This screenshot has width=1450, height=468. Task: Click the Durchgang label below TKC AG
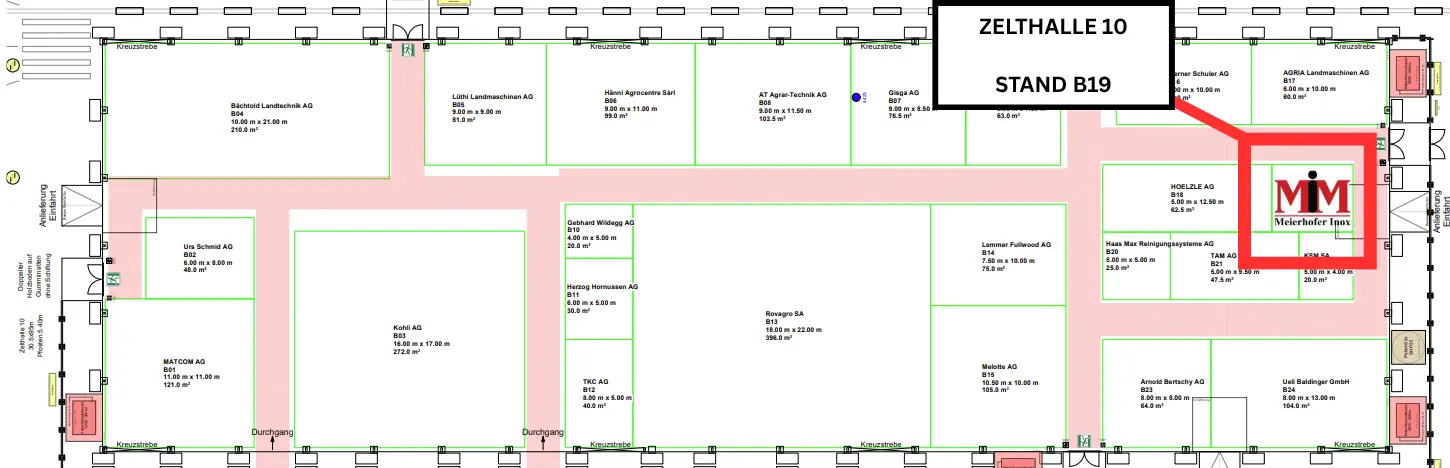coord(543,432)
